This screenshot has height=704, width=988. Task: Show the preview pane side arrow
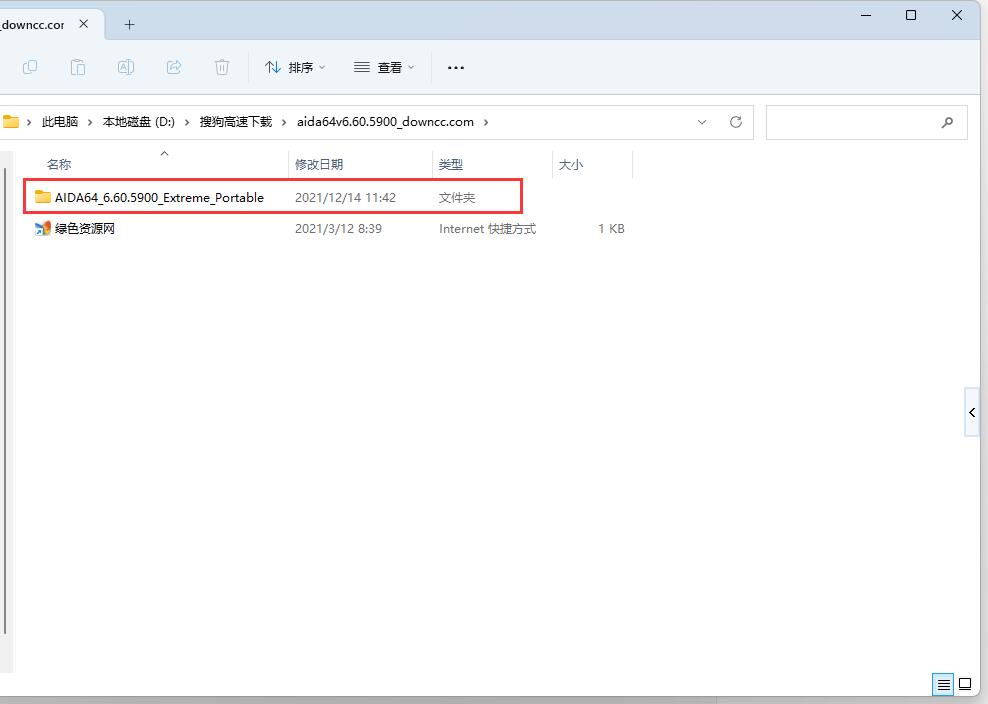(972, 412)
